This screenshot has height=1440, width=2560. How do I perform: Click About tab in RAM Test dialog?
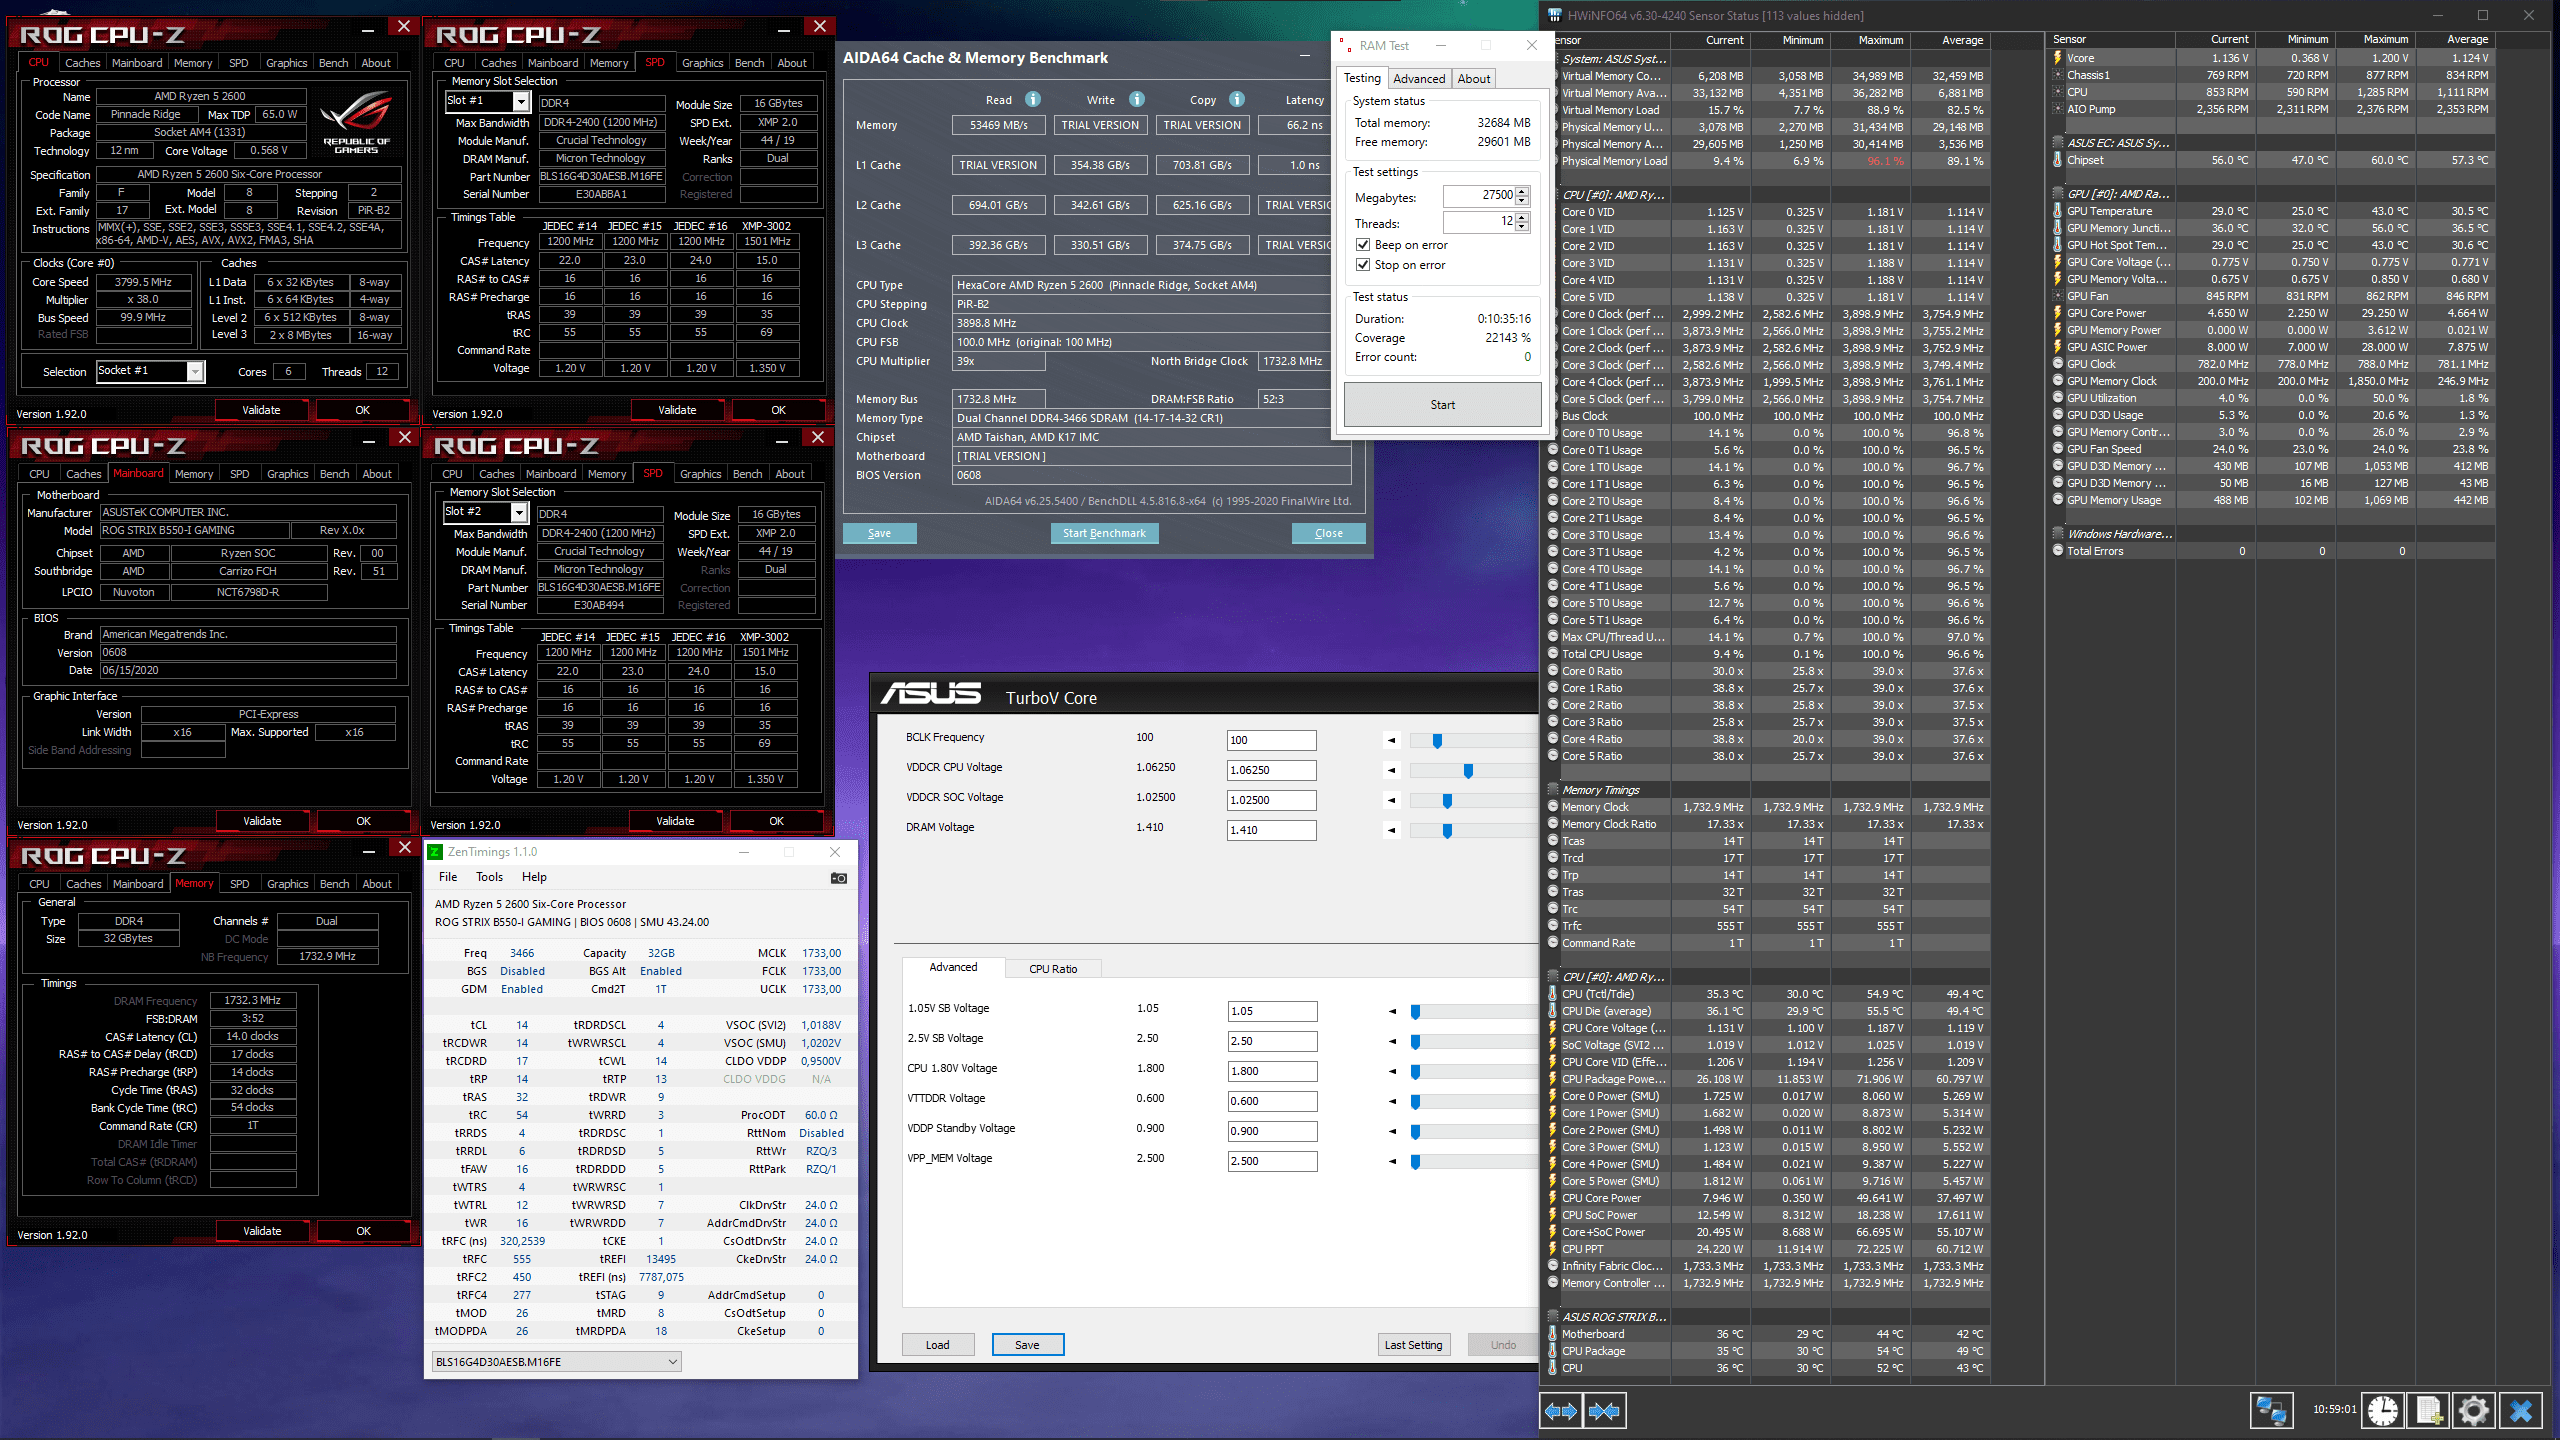tap(1475, 77)
